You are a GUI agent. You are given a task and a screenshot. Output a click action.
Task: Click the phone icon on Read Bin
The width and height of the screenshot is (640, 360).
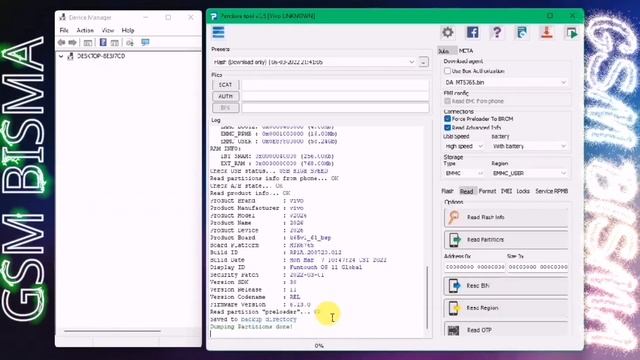point(454,285)
